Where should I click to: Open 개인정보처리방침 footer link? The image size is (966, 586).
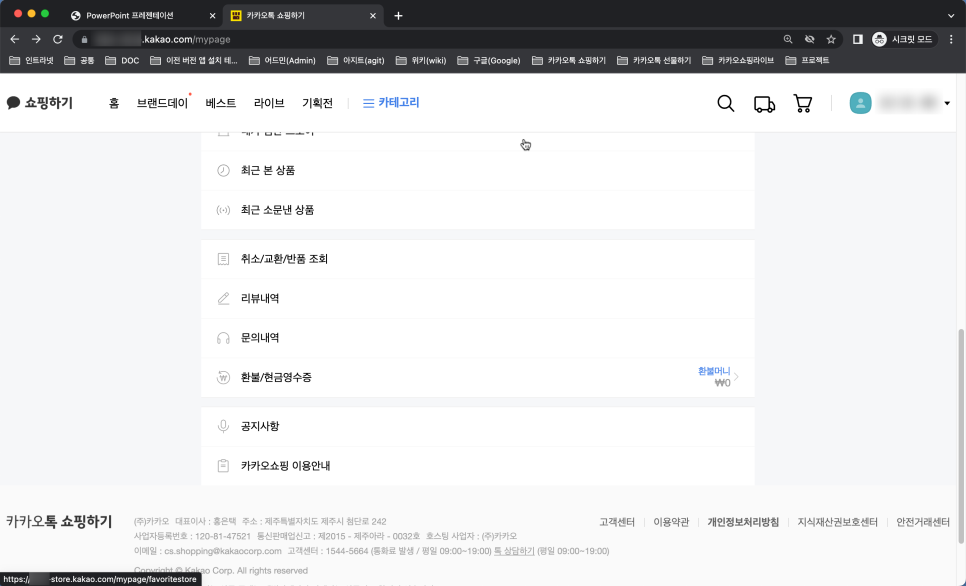pos(743,522)
